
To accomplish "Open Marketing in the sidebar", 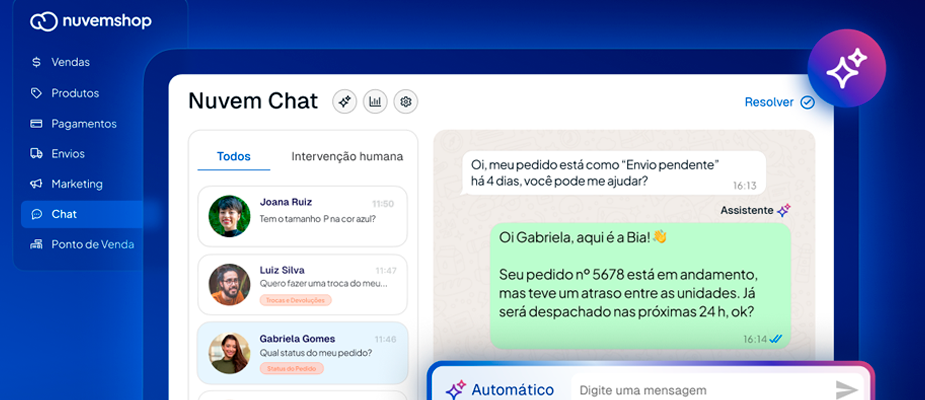I will pyautogui.click(x=77, y=184).
